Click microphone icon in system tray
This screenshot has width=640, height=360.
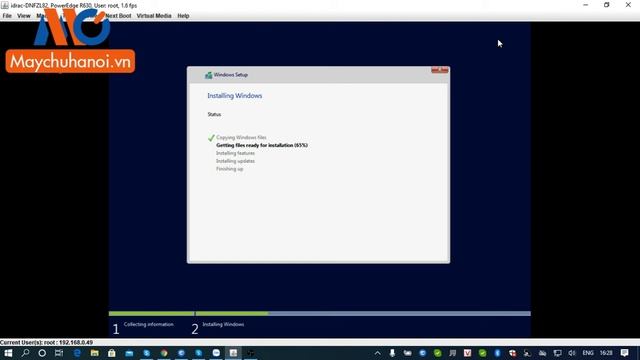pos(392,353)
